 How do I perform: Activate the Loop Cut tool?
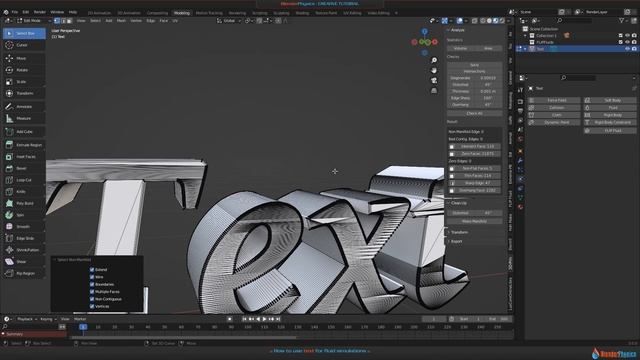click(x=24, y=180)
